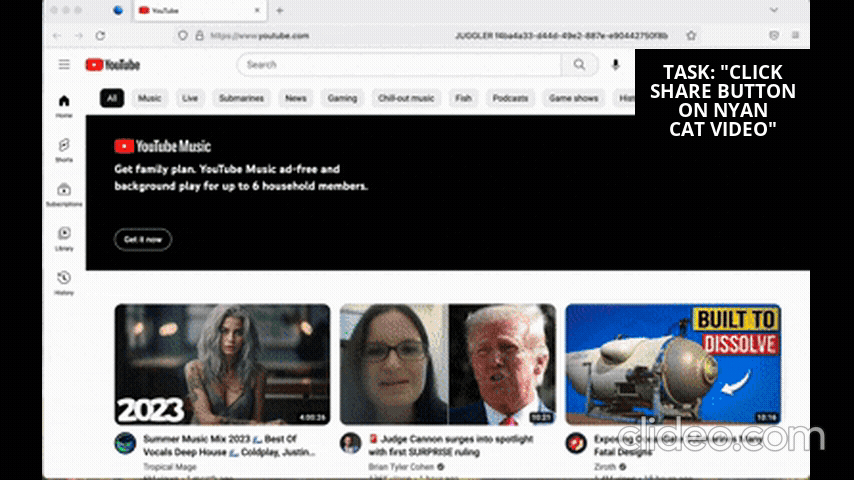Image resolution: width=854 pixels, height=480 pixels.
Task: Select the Gaming filter chip
Action: tap(342, 98)
